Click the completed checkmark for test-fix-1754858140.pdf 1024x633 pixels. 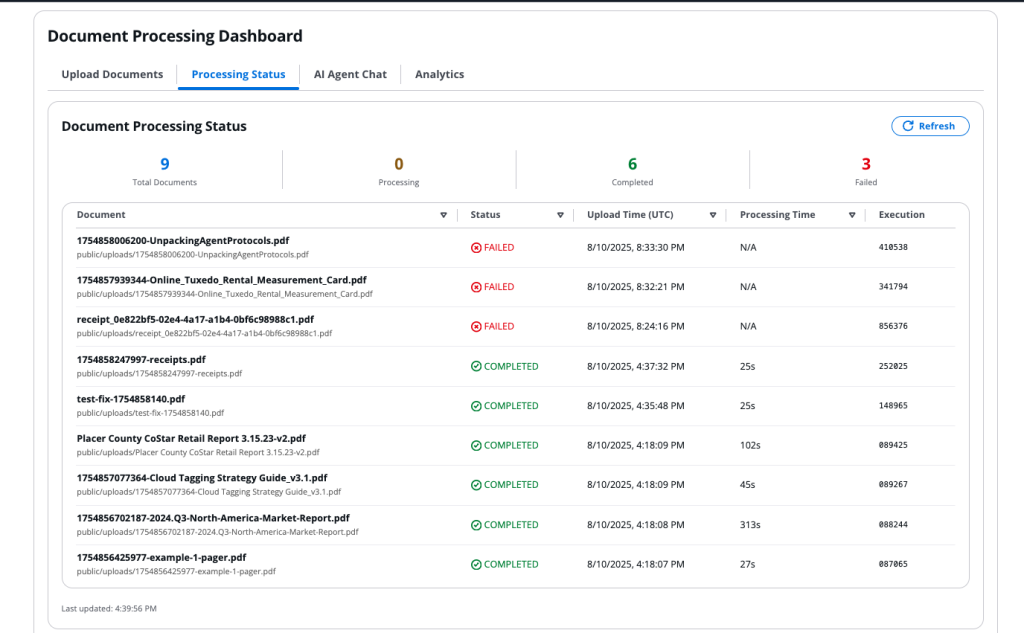(476, 406)
